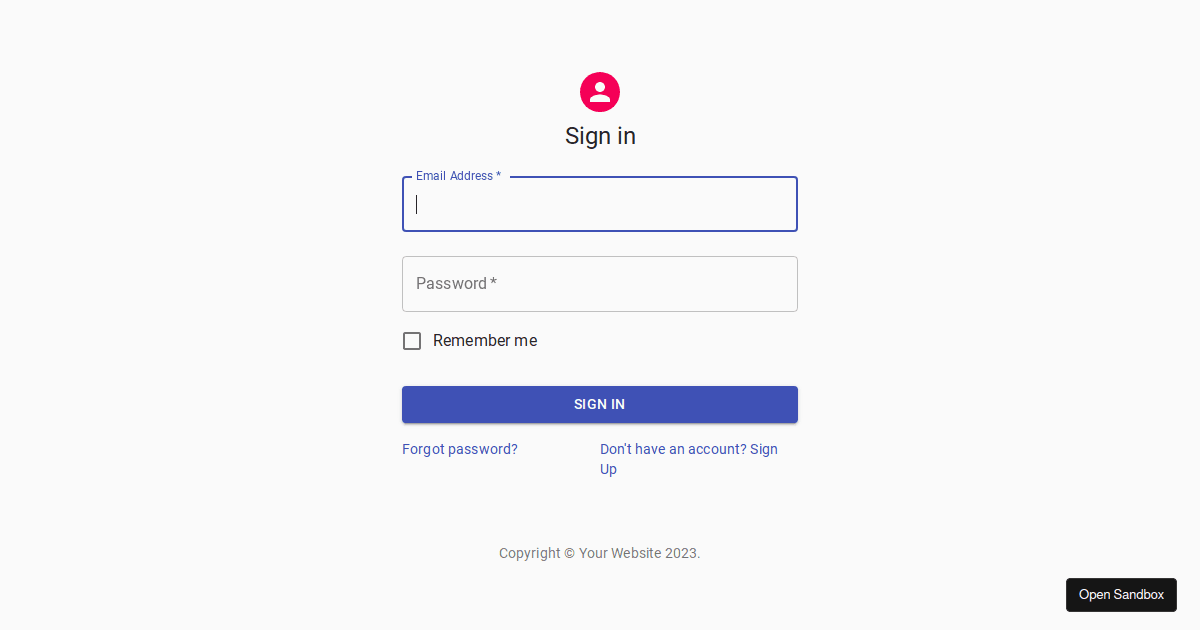Click the person silhouette inside the avatar
Screen dimensions: 1200x630
pyautogui.click(x=600, y=92)
